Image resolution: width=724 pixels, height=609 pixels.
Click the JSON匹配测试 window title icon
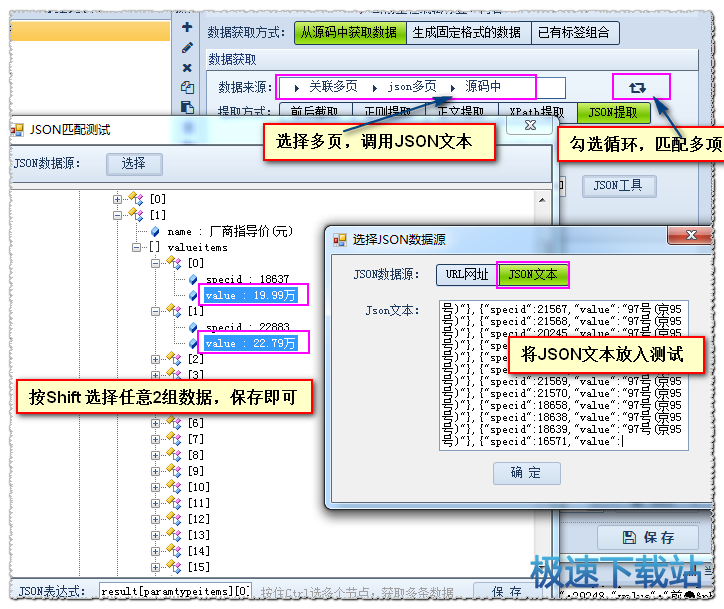[x=17, y=130]
